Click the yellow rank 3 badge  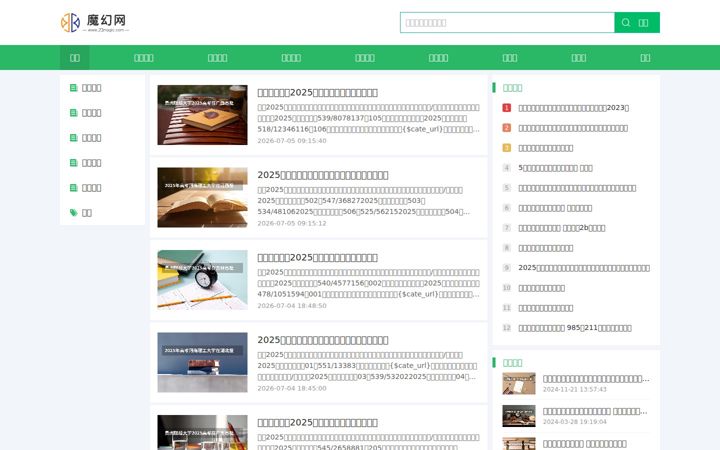pyautogui.click(x=506, y=148)
